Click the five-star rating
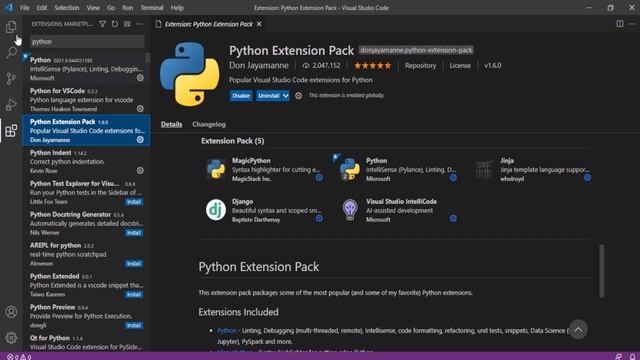Viewport: 640px width, 360px height. [372, 65]
